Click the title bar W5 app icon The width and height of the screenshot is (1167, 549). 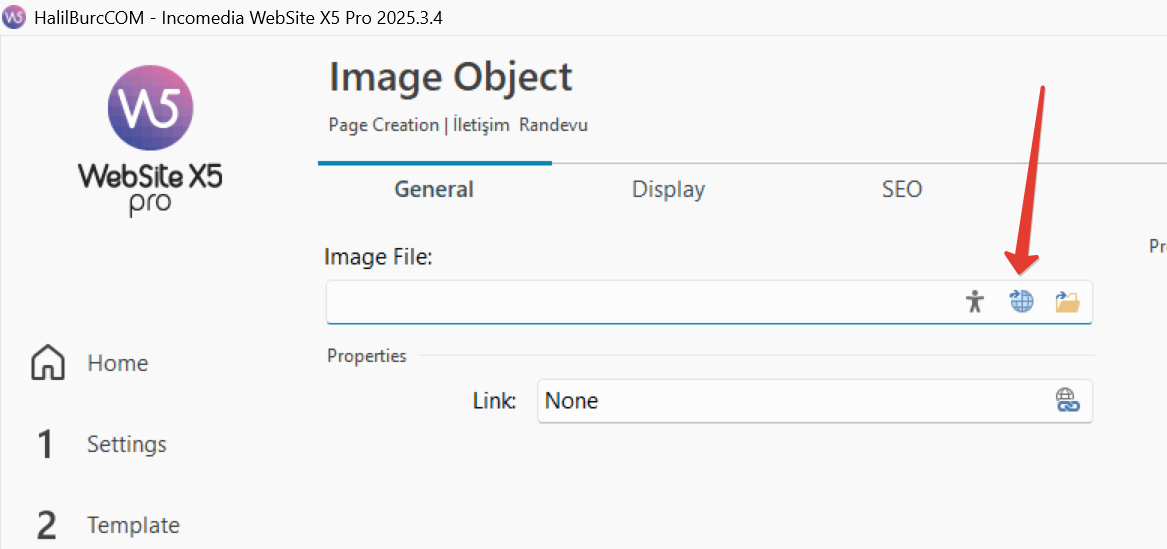[15, 17]
